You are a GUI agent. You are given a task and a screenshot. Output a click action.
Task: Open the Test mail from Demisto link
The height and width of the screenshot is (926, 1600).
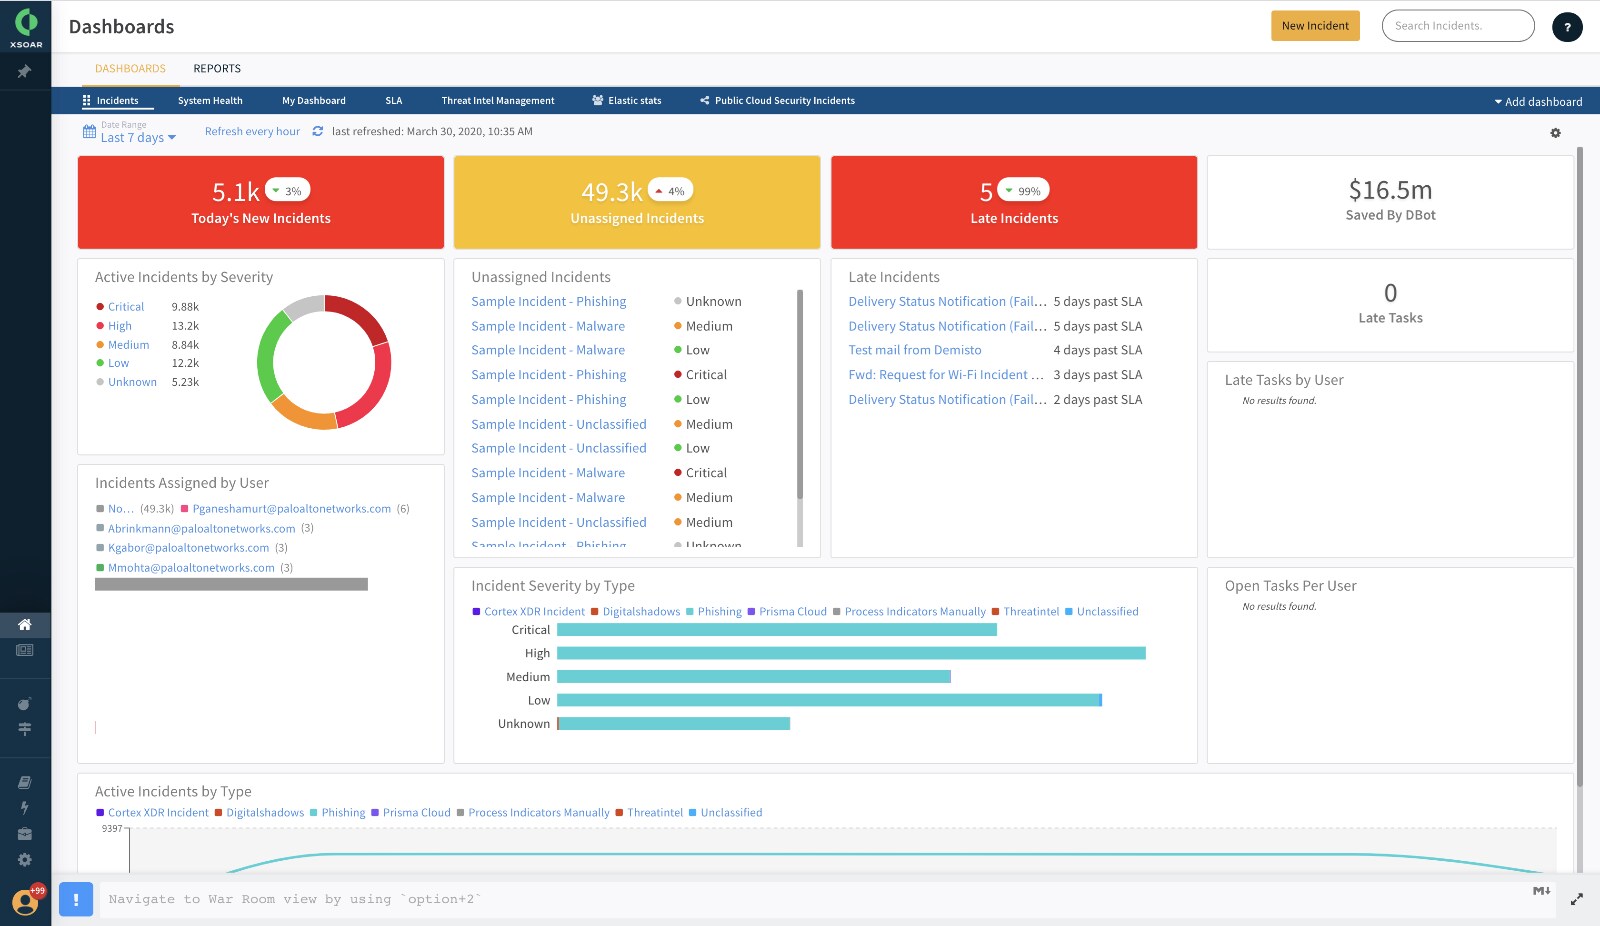click(x=914, y=350)
